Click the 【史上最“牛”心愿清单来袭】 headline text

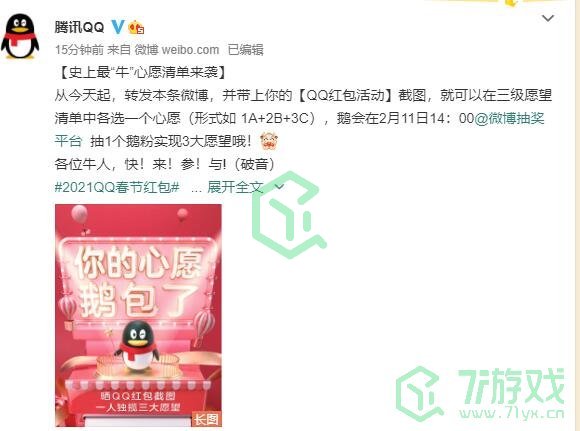pos(141,72)
